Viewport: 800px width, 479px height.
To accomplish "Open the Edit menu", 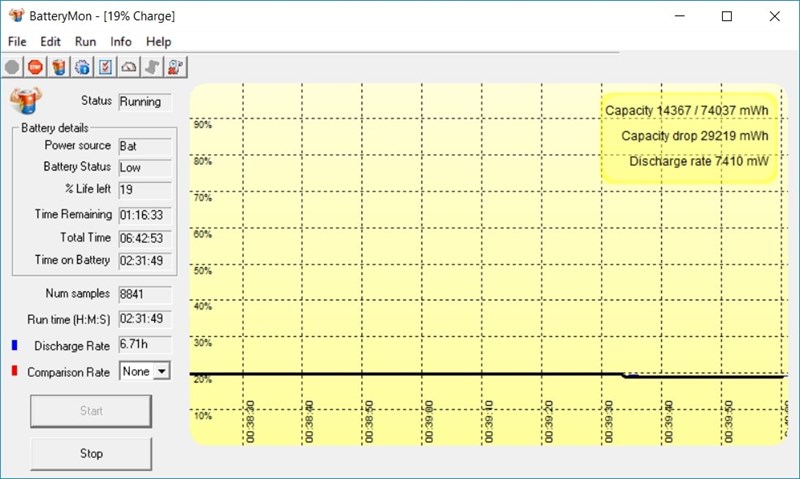I will coord(51,42).
